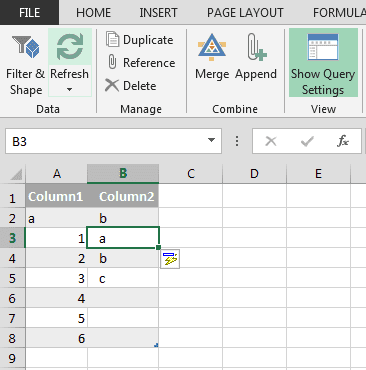Viewport: 366px width, 370px height.
Task: Select cell B2 containing 'b'
Action: click(123, 218)
